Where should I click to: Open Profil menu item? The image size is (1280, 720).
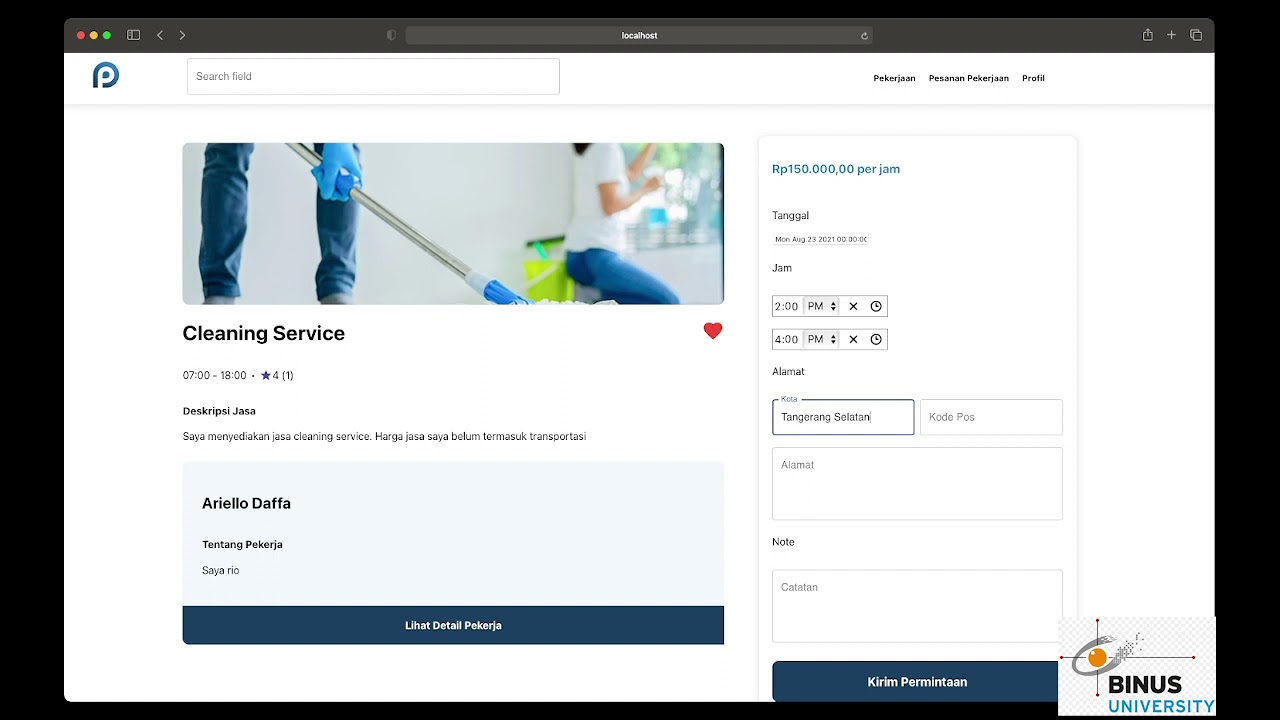click(1033, 78)
